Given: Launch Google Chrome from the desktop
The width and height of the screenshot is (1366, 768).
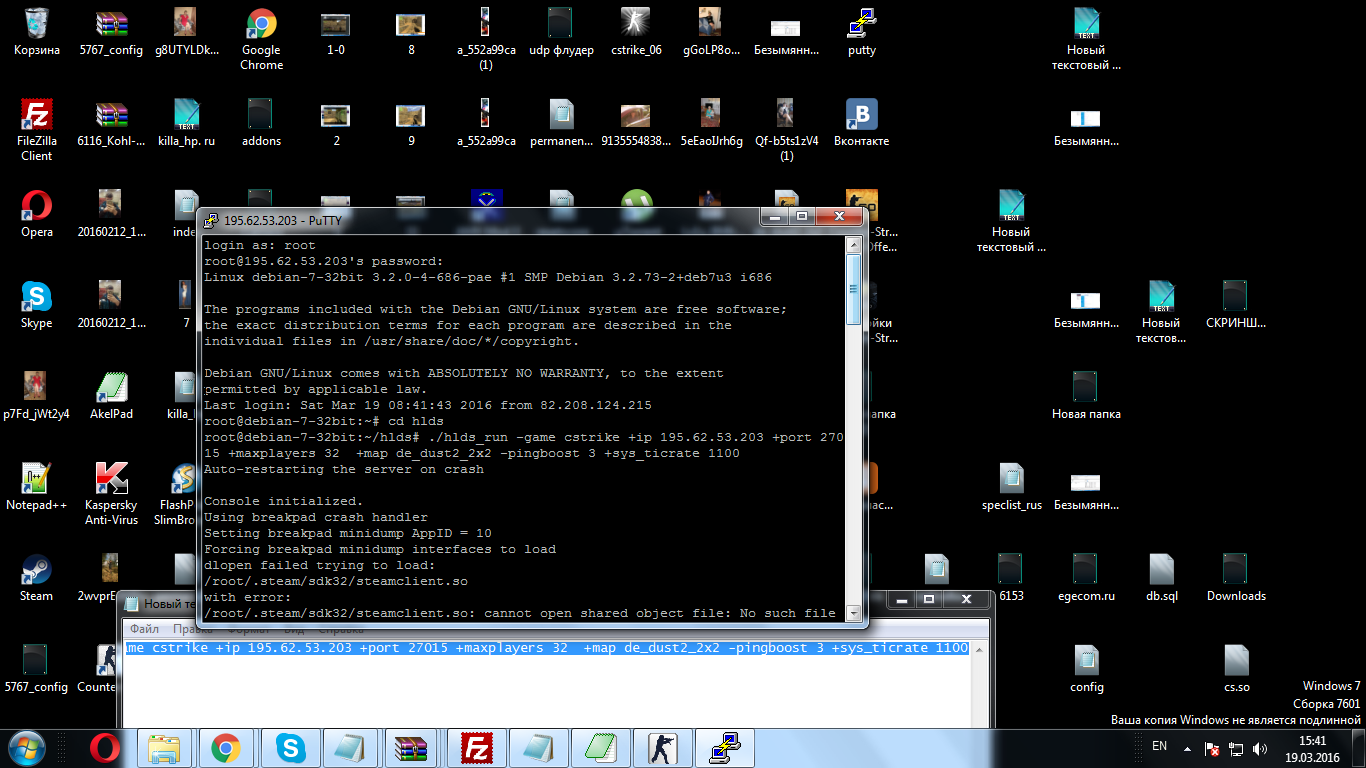Looking at the screenshot, I should pos(261,39).
